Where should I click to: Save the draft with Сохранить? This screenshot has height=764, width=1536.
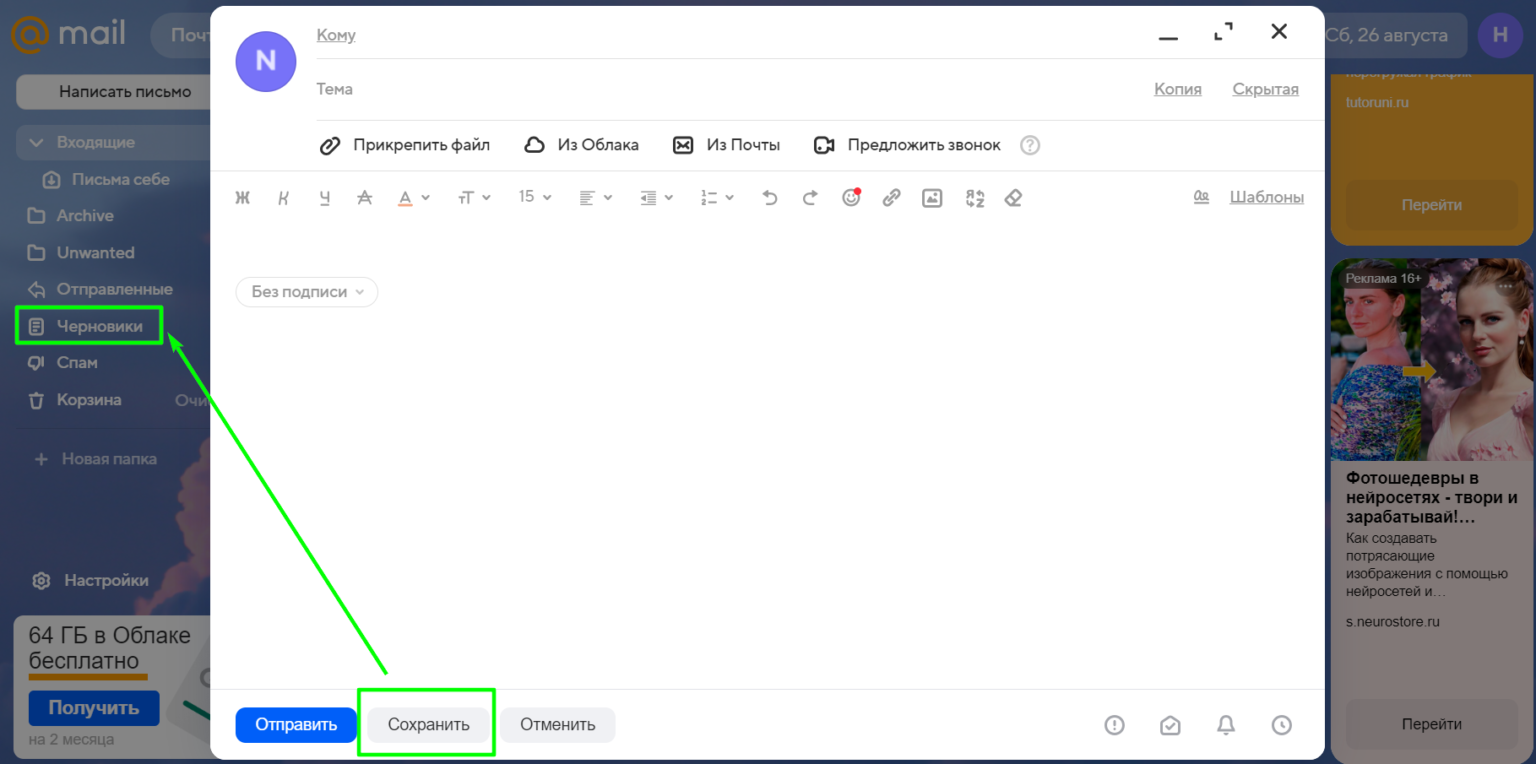[429, 725]
